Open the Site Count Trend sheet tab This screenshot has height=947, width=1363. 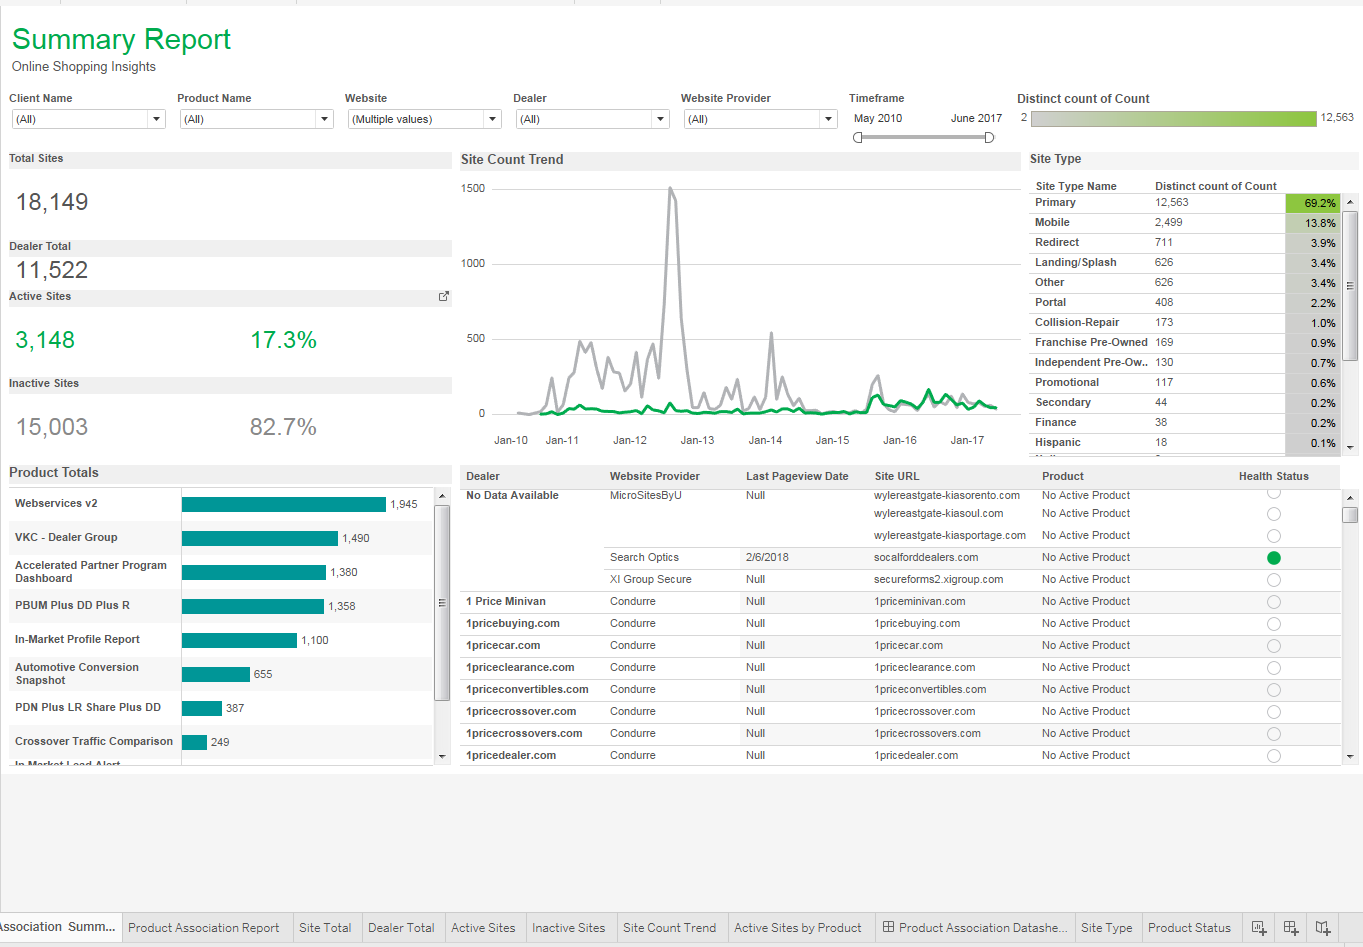pos(670,928)
